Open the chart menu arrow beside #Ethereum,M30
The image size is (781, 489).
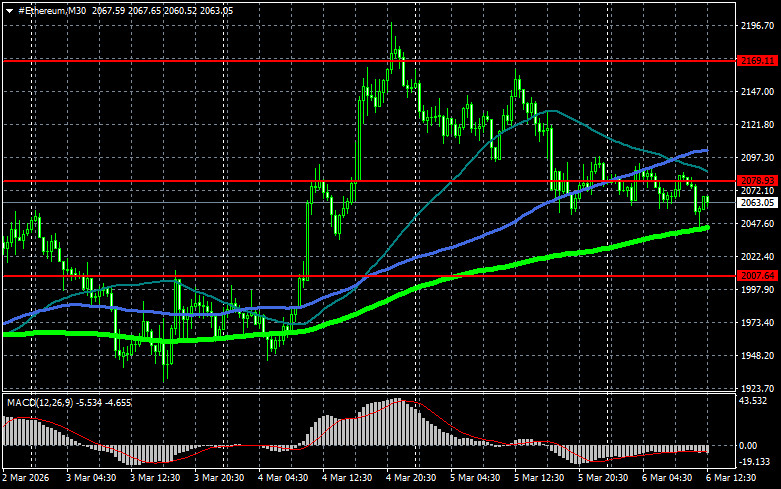click(9, 11)
